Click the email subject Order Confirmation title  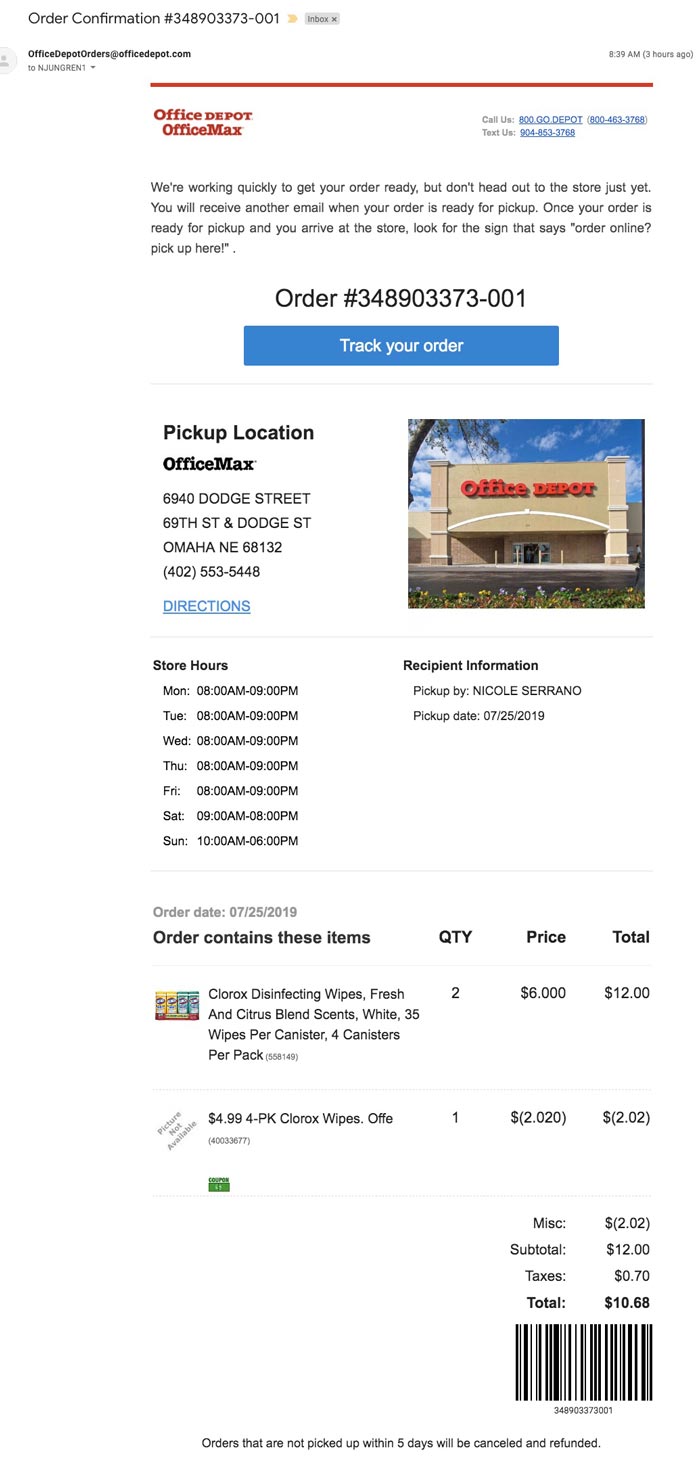pos(154,18)
